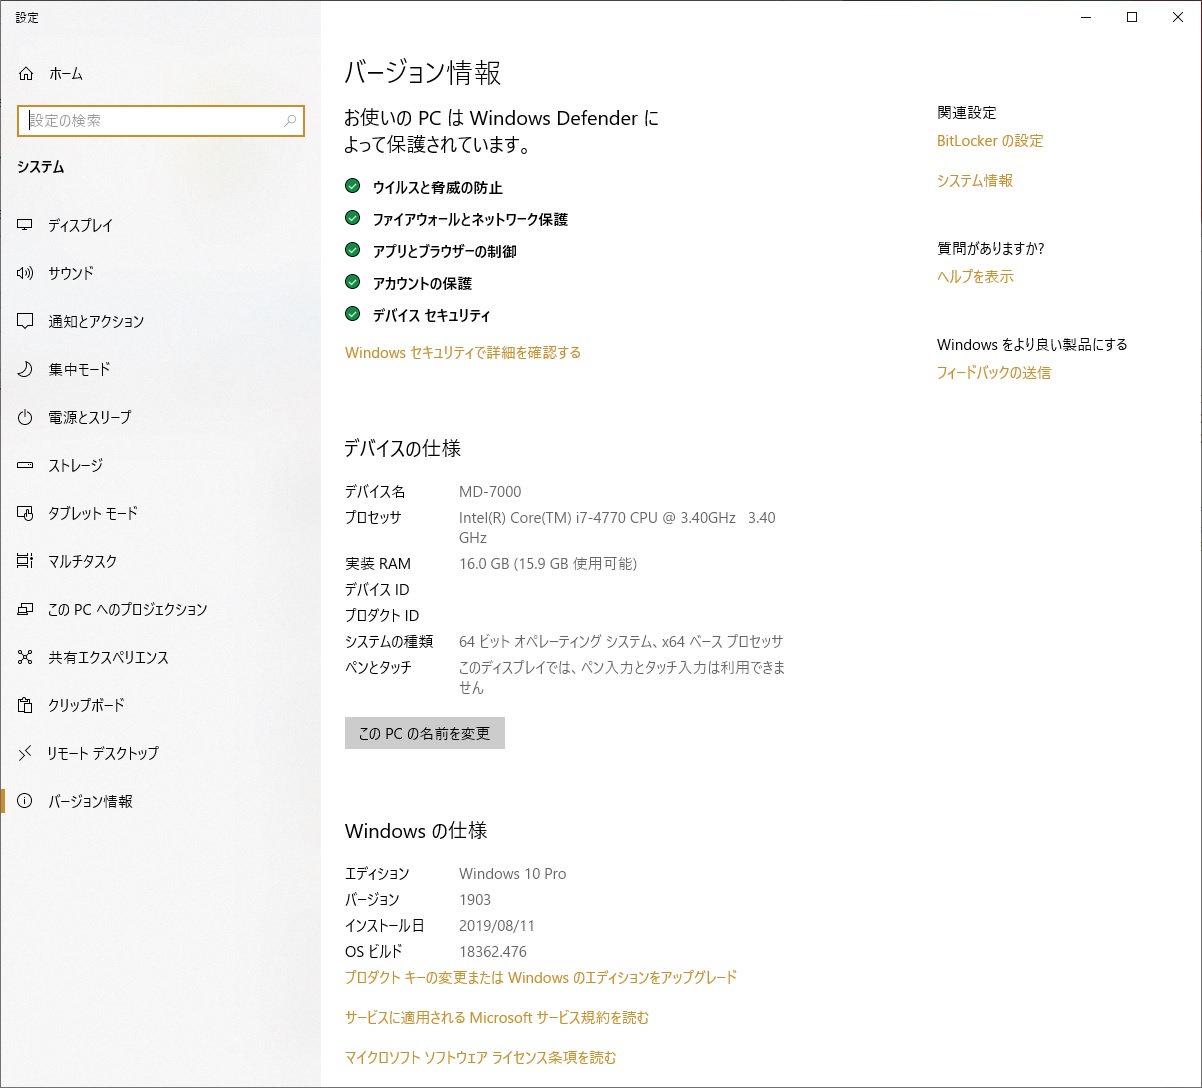The image size is (1202, 1088).
Task: Click the Home icon in sidebar
Action: coord(26,74)
